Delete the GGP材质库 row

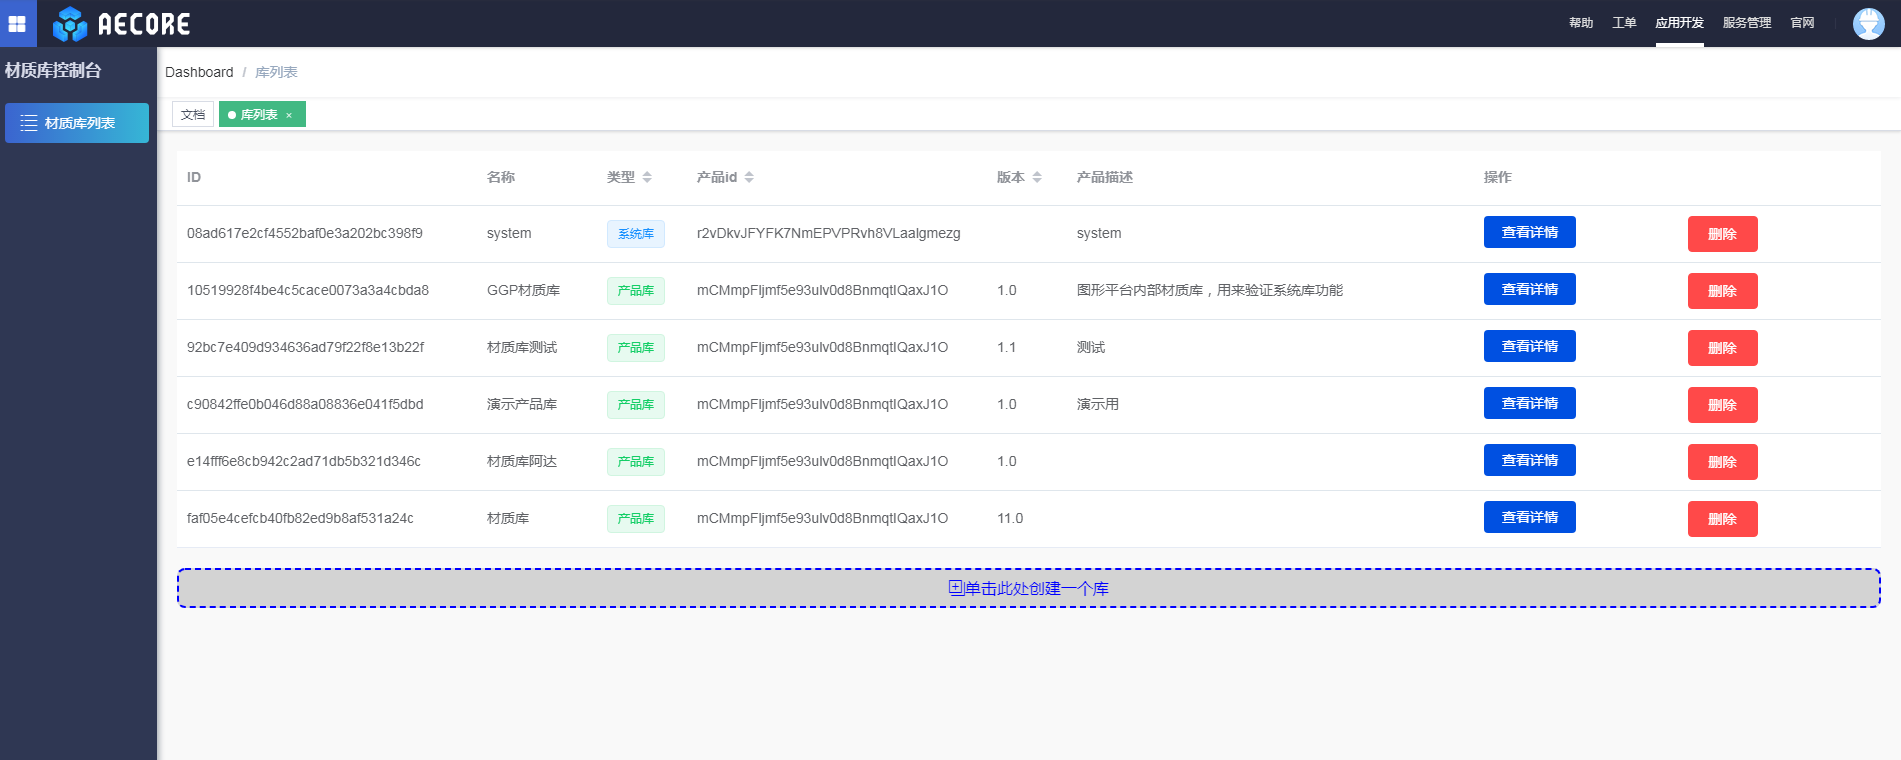tap(1722, 291)
